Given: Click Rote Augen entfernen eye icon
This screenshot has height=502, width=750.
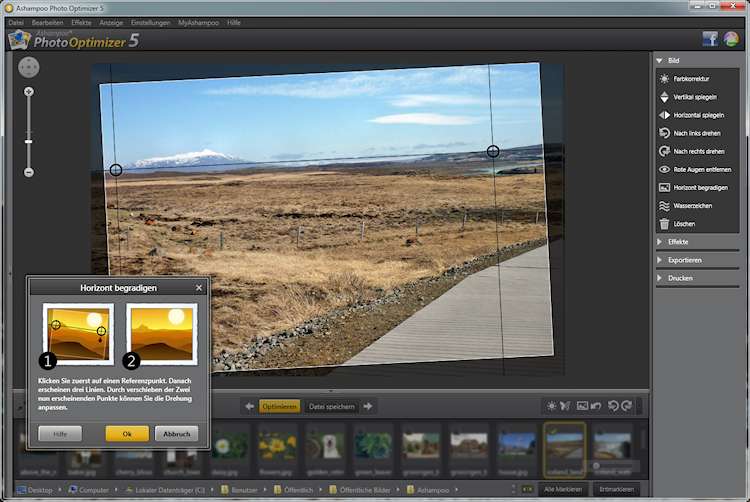Looking at the screenshot, I should [x=665, y=169].
